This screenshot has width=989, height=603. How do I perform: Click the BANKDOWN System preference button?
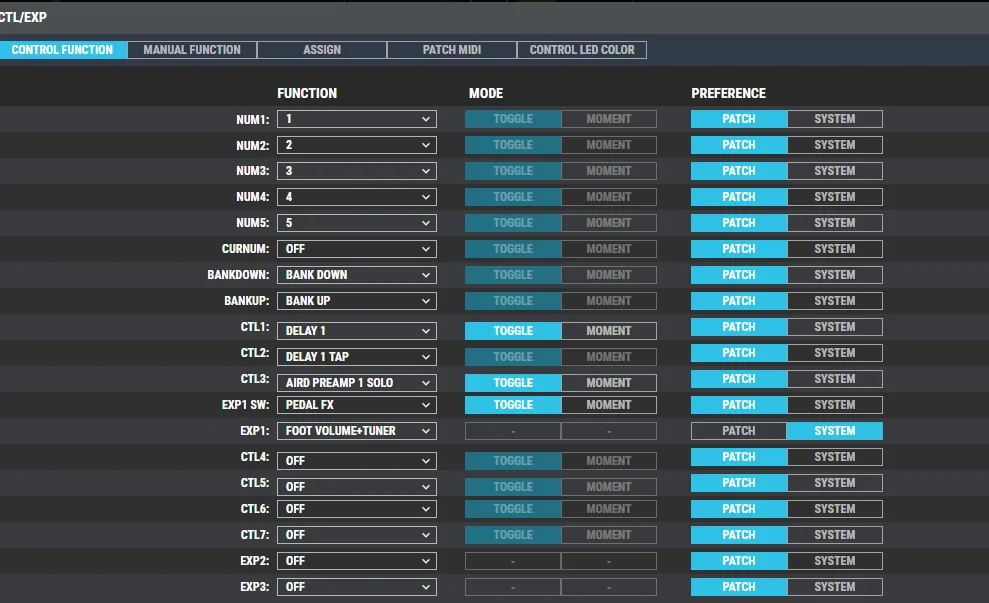click(x=834, y=275)
